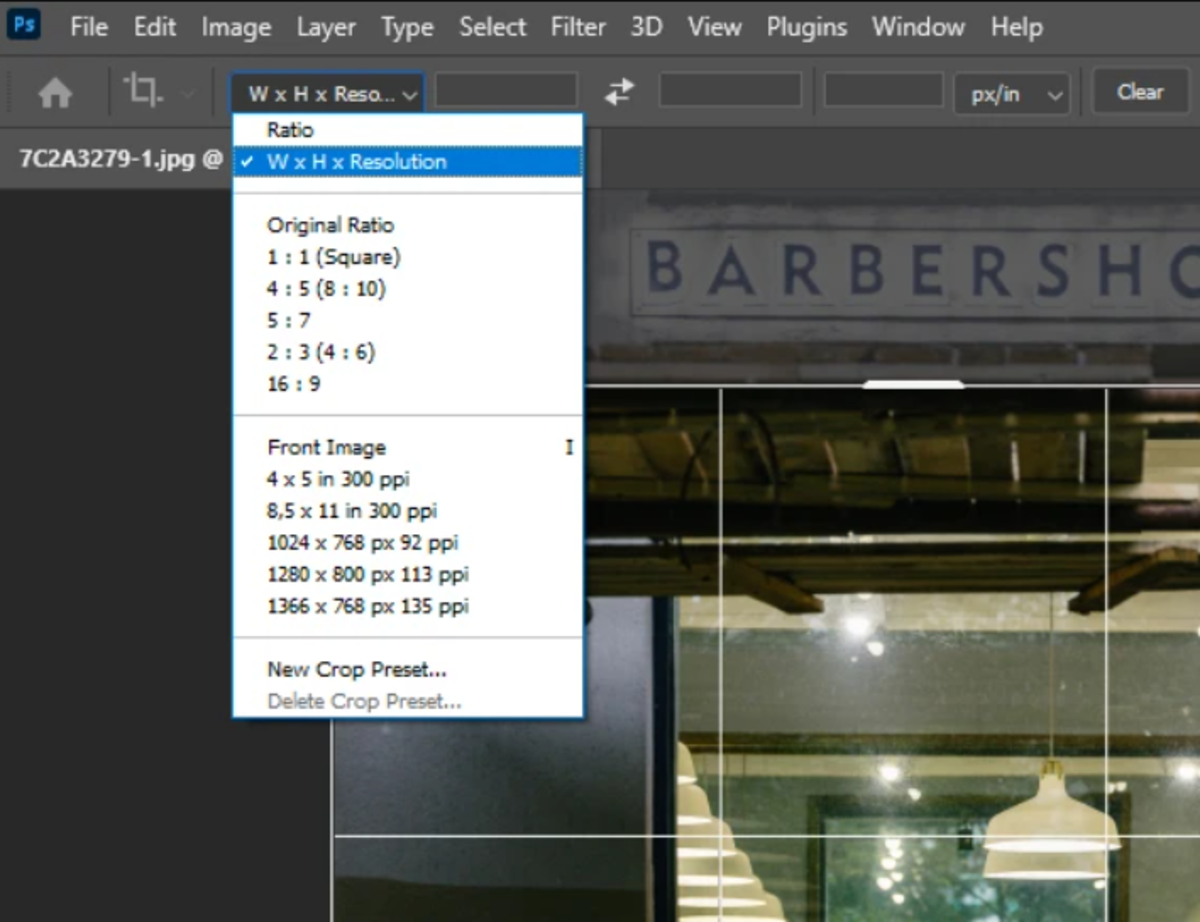
Task: Select the 1 : 1 (Square) ratio
Action: click(332, 256)
